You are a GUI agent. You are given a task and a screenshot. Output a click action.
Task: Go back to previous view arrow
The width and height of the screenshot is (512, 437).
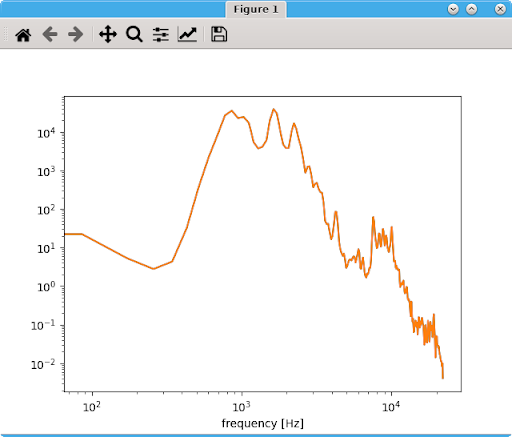coord(50,34)
